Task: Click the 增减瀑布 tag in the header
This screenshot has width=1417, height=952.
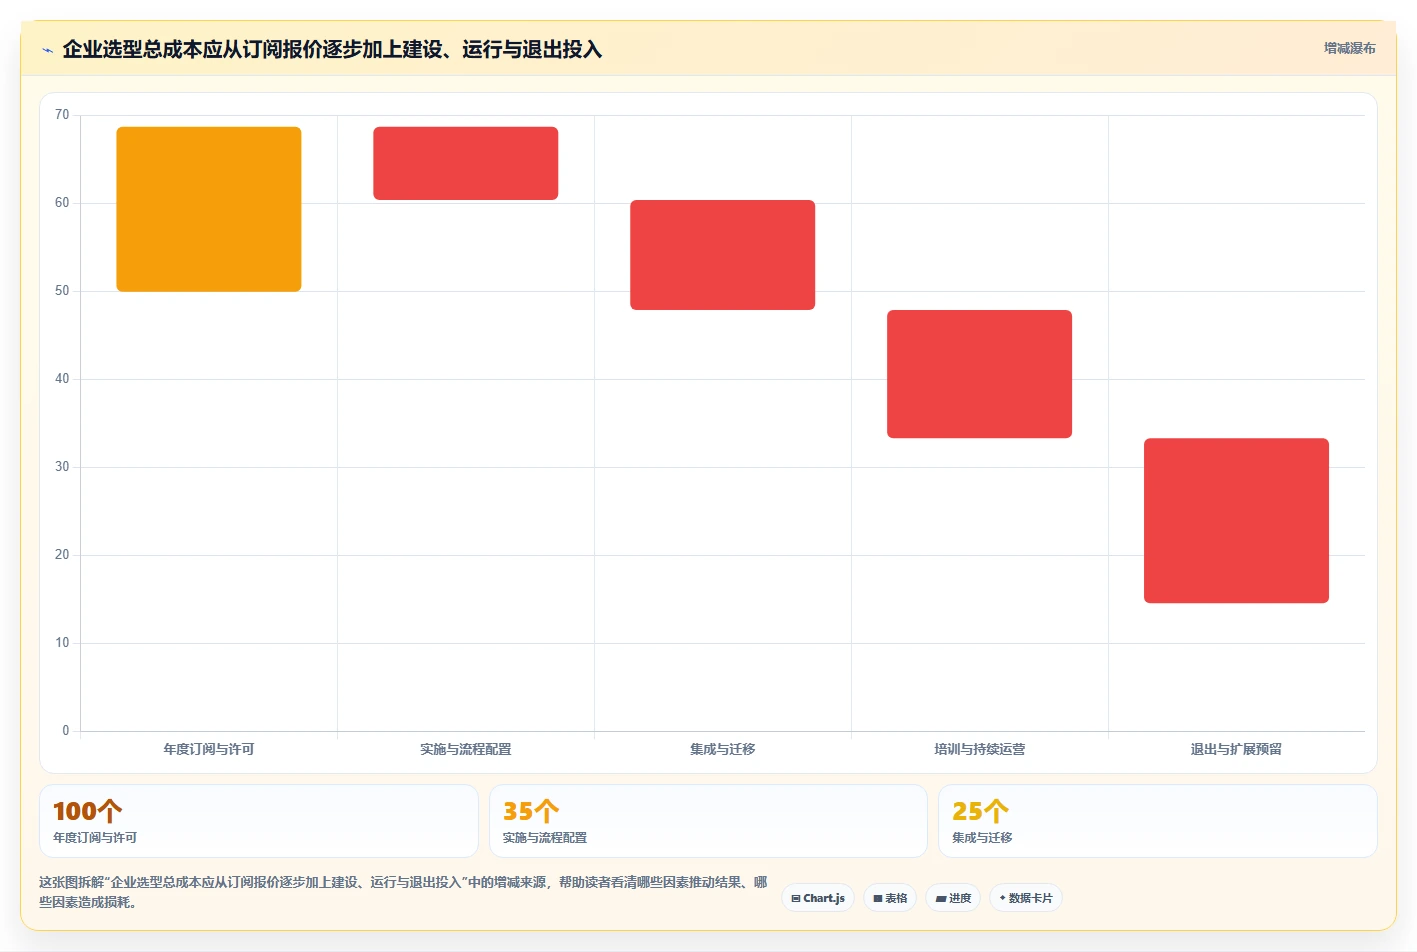Action: 1349,48
